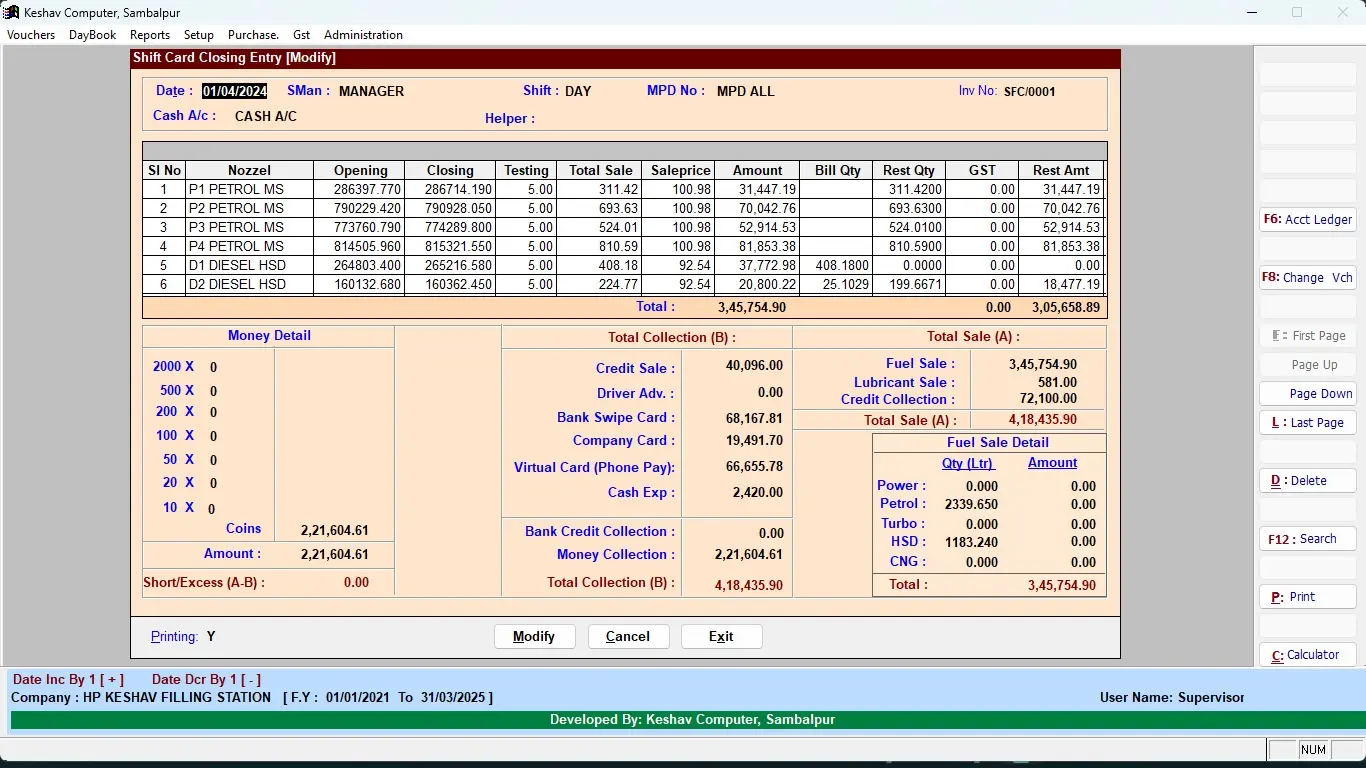The image size is (1366, 768).
Task: Click the Coins value 2,21,604.61
Action: pos(335,530)
